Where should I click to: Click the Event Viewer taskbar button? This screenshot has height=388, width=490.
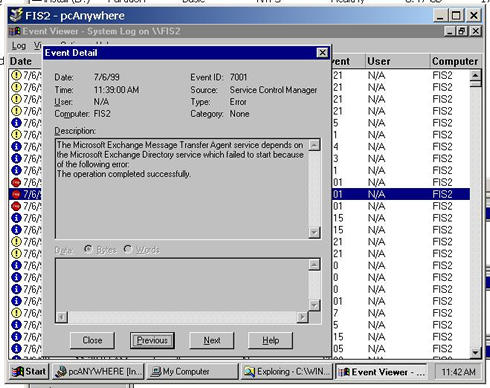point(381,371)
